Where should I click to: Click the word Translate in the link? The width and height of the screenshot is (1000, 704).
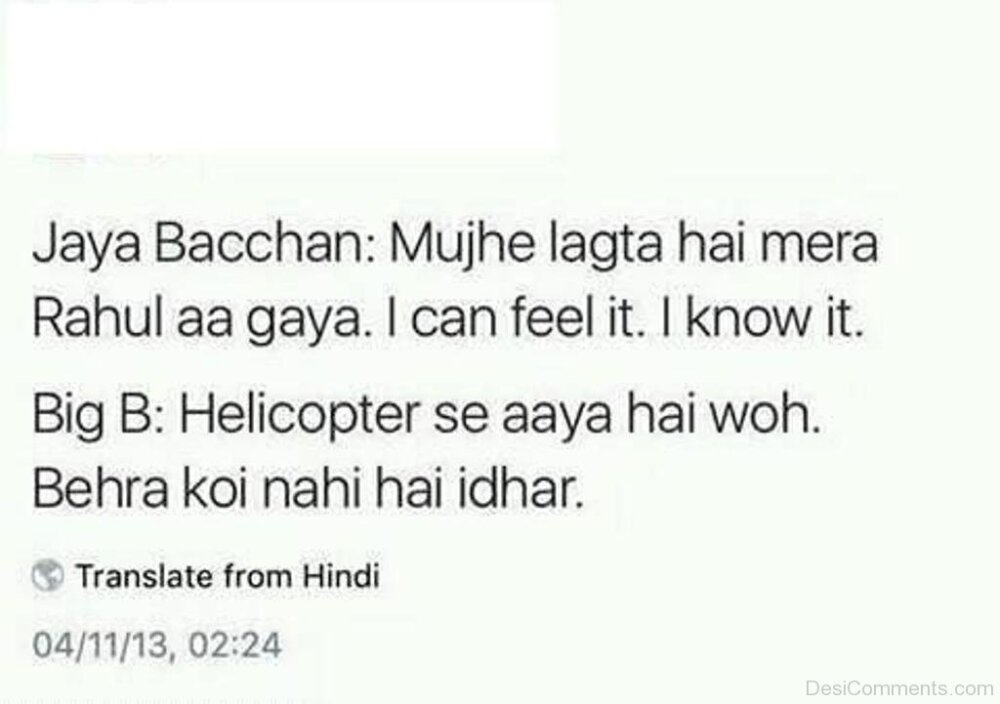pos(144,576)
